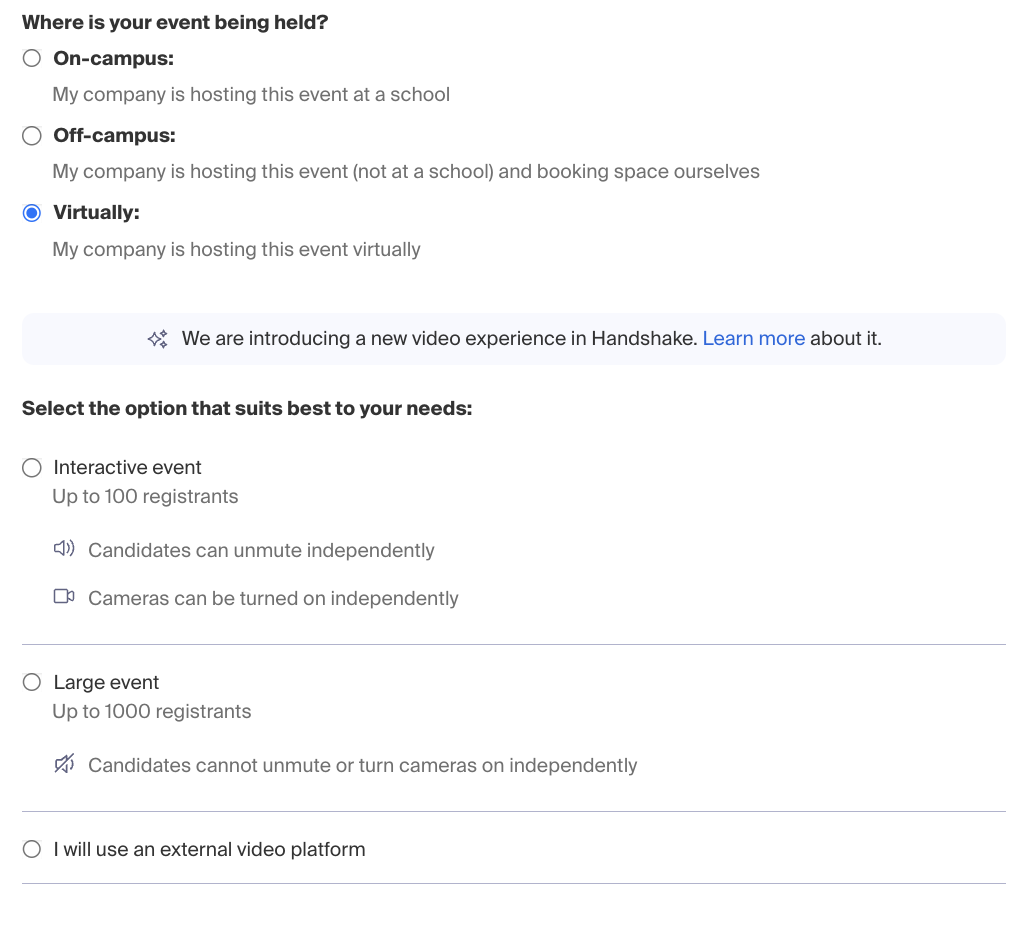
Task: Click the camera icon under Interactive event
Action: [64, 597]
